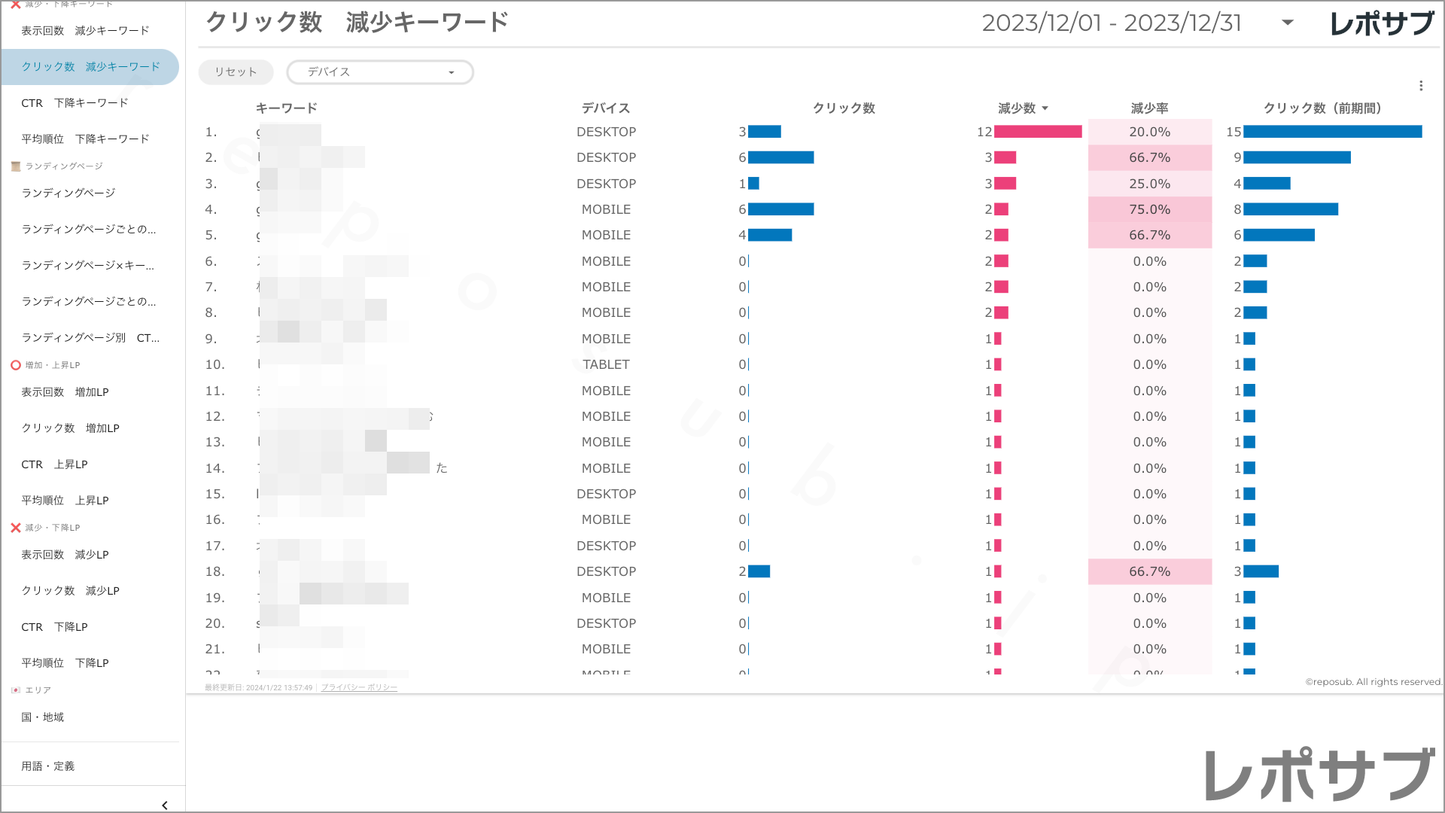Viewport: 1445px width, 813px height.
Task: Expand the date range picker arrow
Action: pyautogui.click(x=1287, y=23)
